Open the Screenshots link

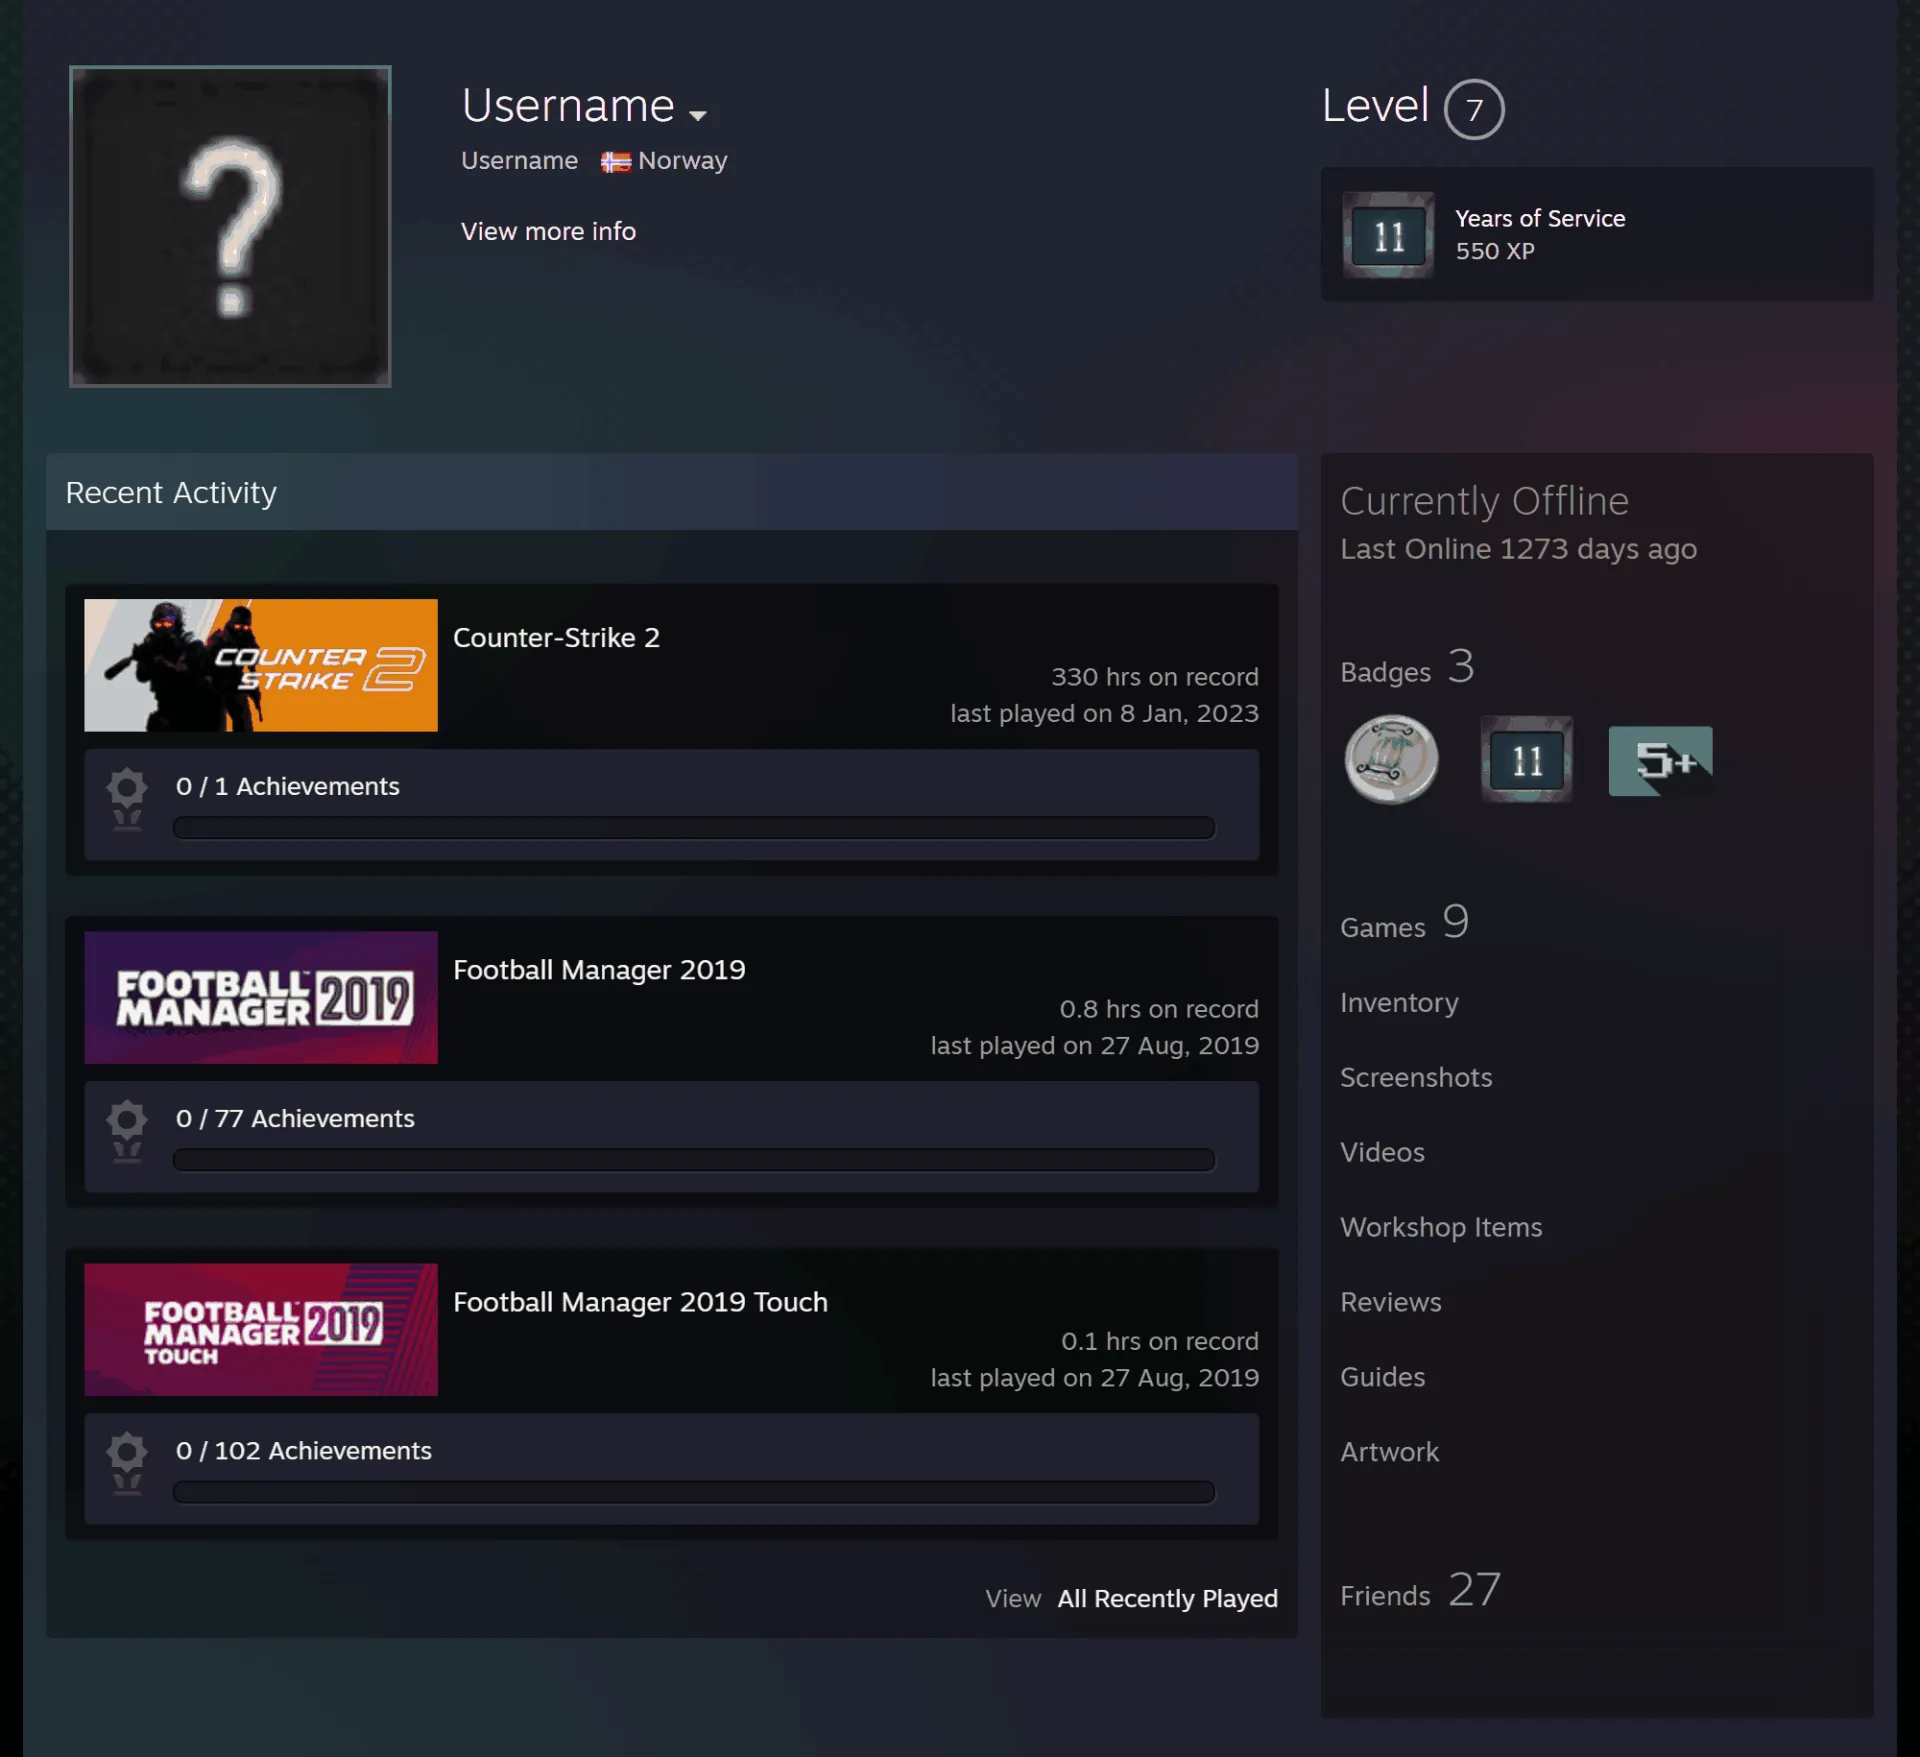(1416, 1077)
